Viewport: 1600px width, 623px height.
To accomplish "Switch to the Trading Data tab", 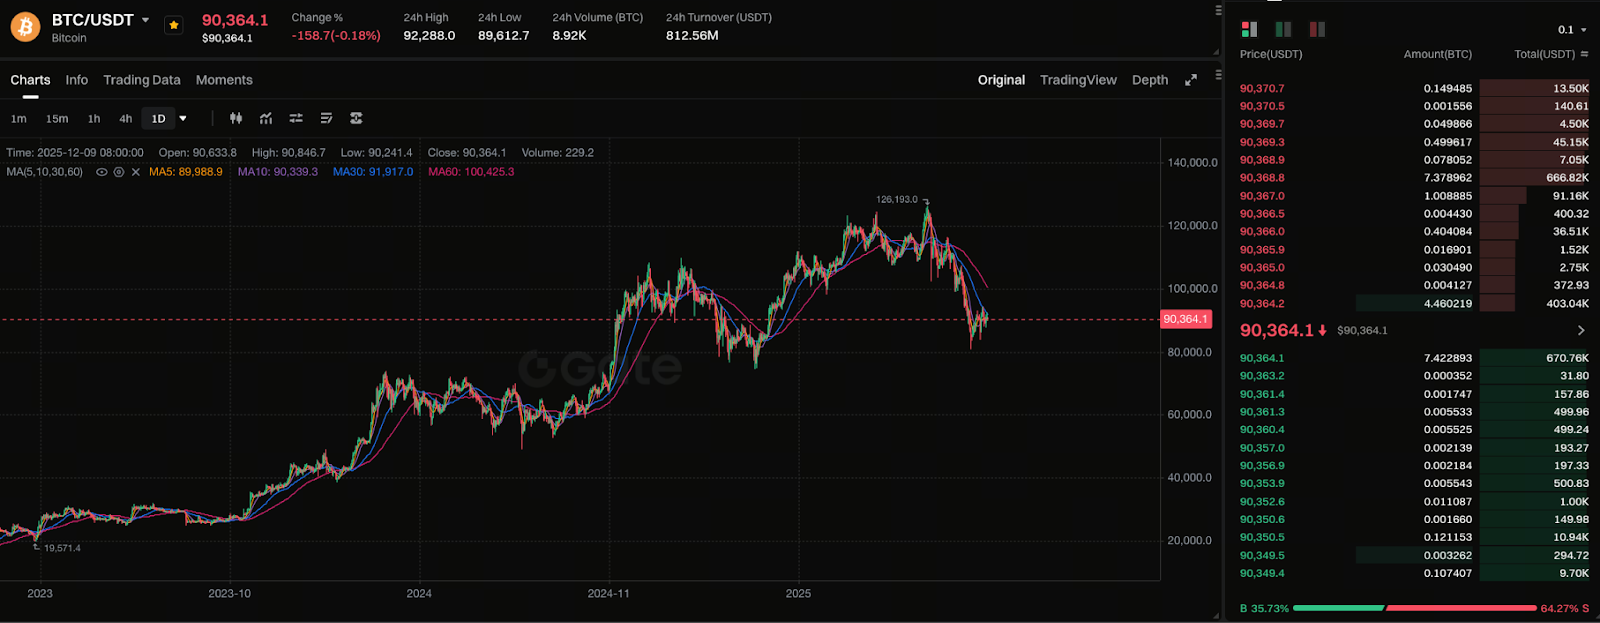I will click(x=142, y=80).
